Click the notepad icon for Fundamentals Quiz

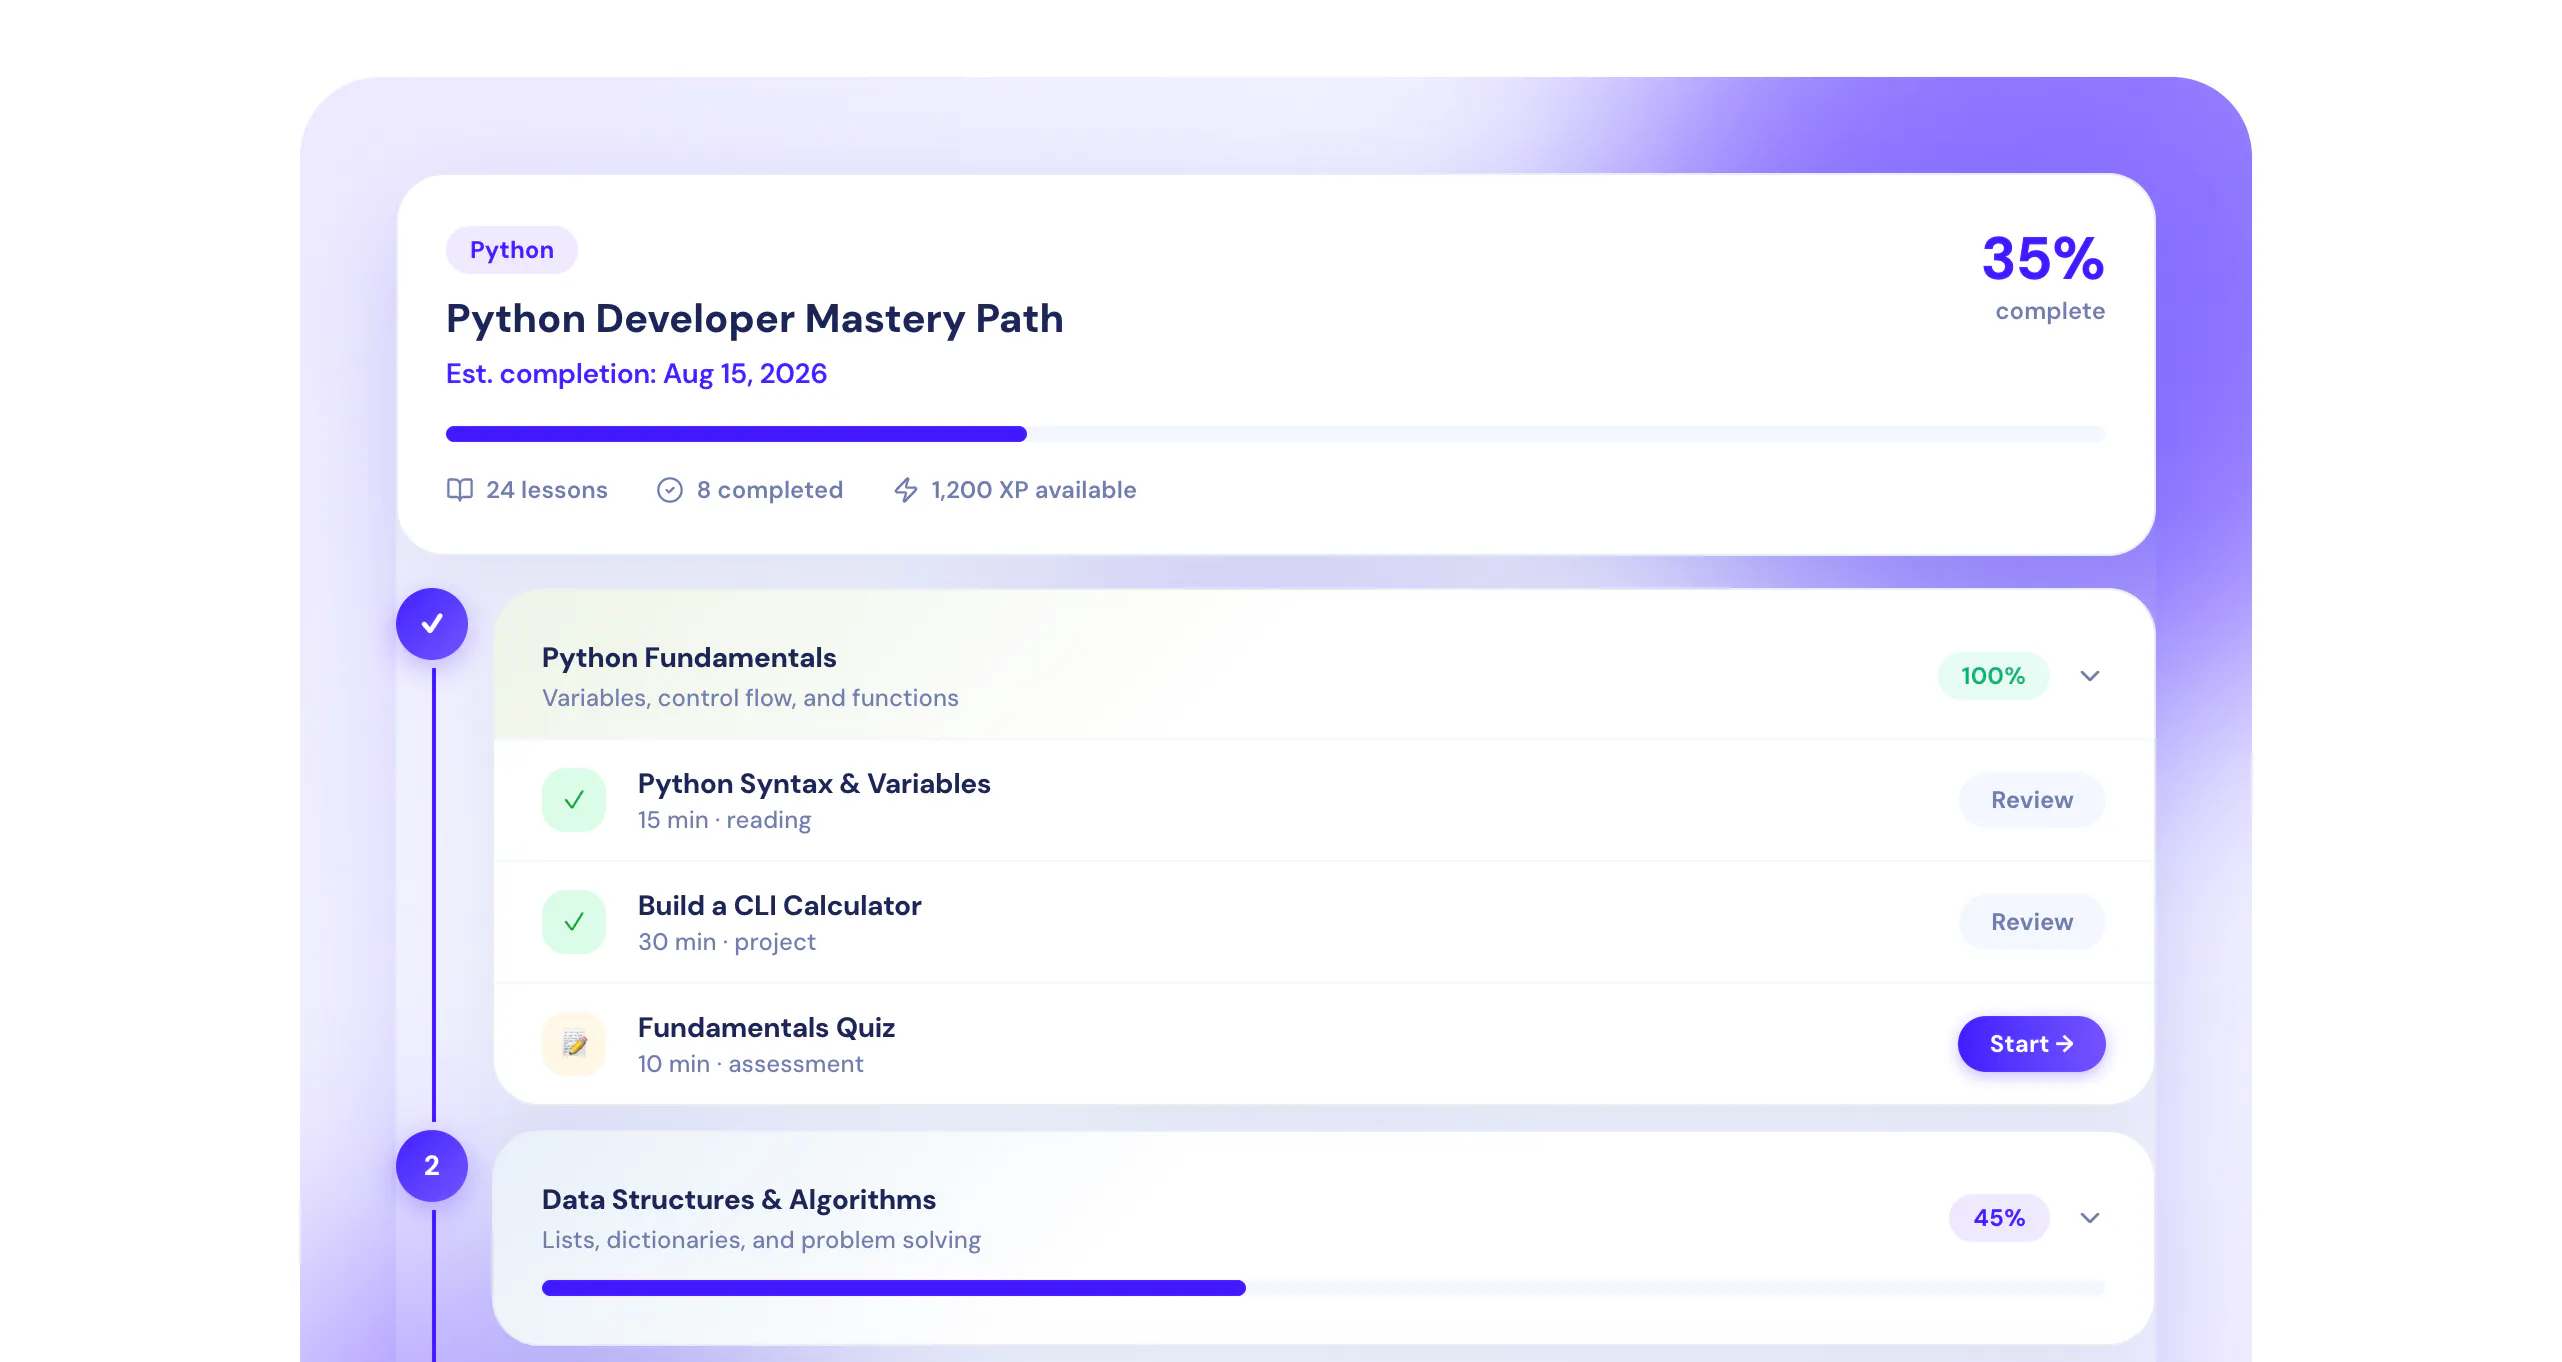pyautogui.click(x=574, y=1044)
